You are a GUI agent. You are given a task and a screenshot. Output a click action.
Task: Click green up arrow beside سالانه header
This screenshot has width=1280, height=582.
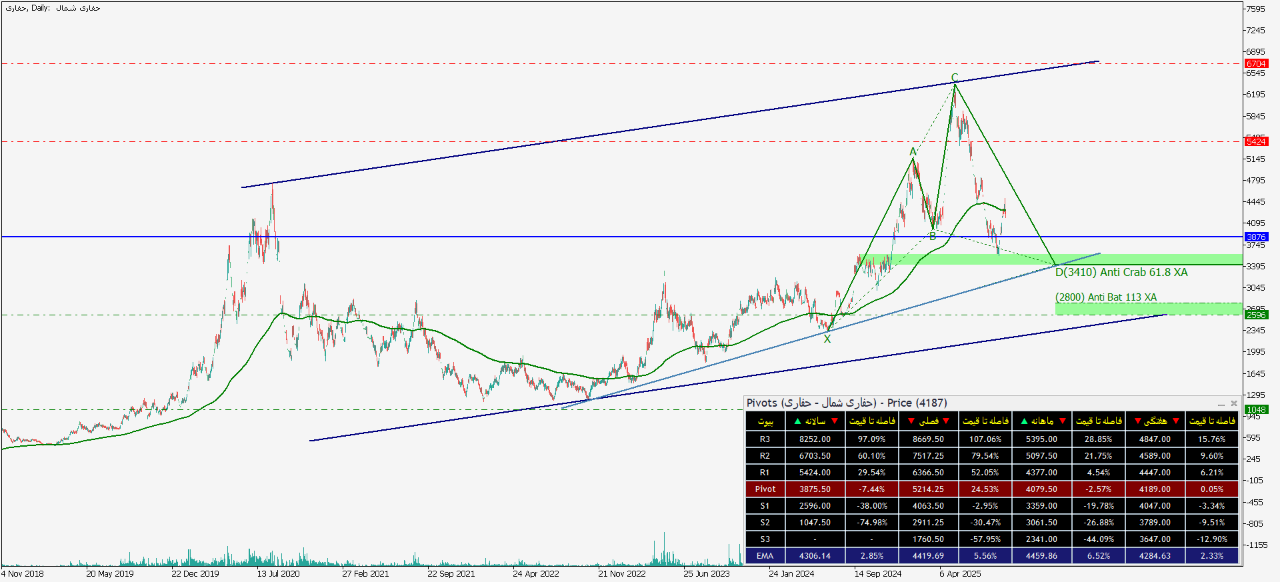[796, 423]
